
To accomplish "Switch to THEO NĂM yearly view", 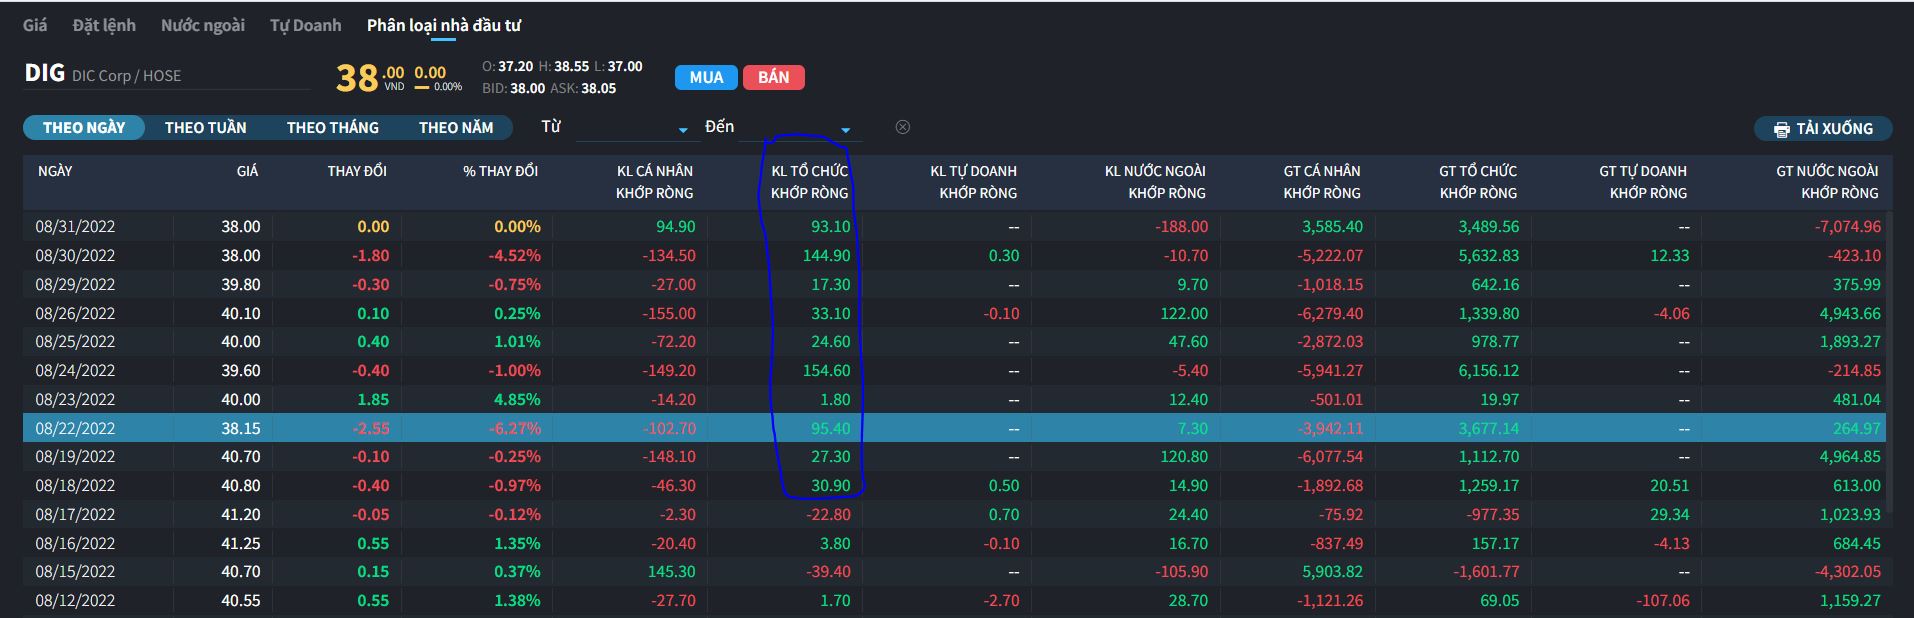I will [455, 128].
